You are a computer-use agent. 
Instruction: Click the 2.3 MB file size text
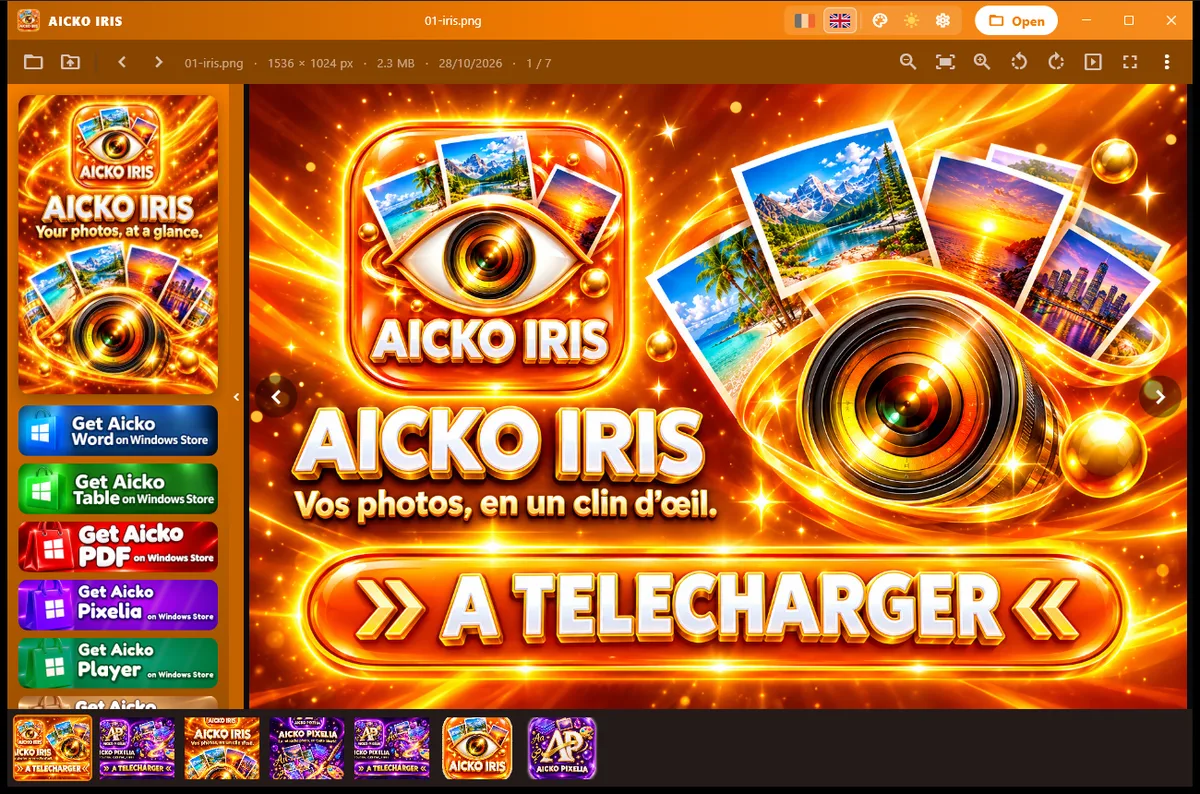[395, 63]
